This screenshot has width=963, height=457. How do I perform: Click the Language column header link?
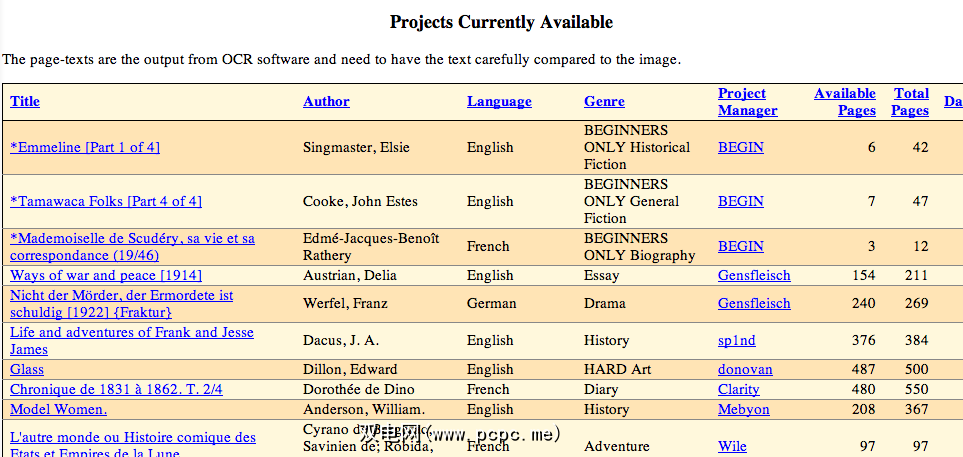tap(499, 101)
